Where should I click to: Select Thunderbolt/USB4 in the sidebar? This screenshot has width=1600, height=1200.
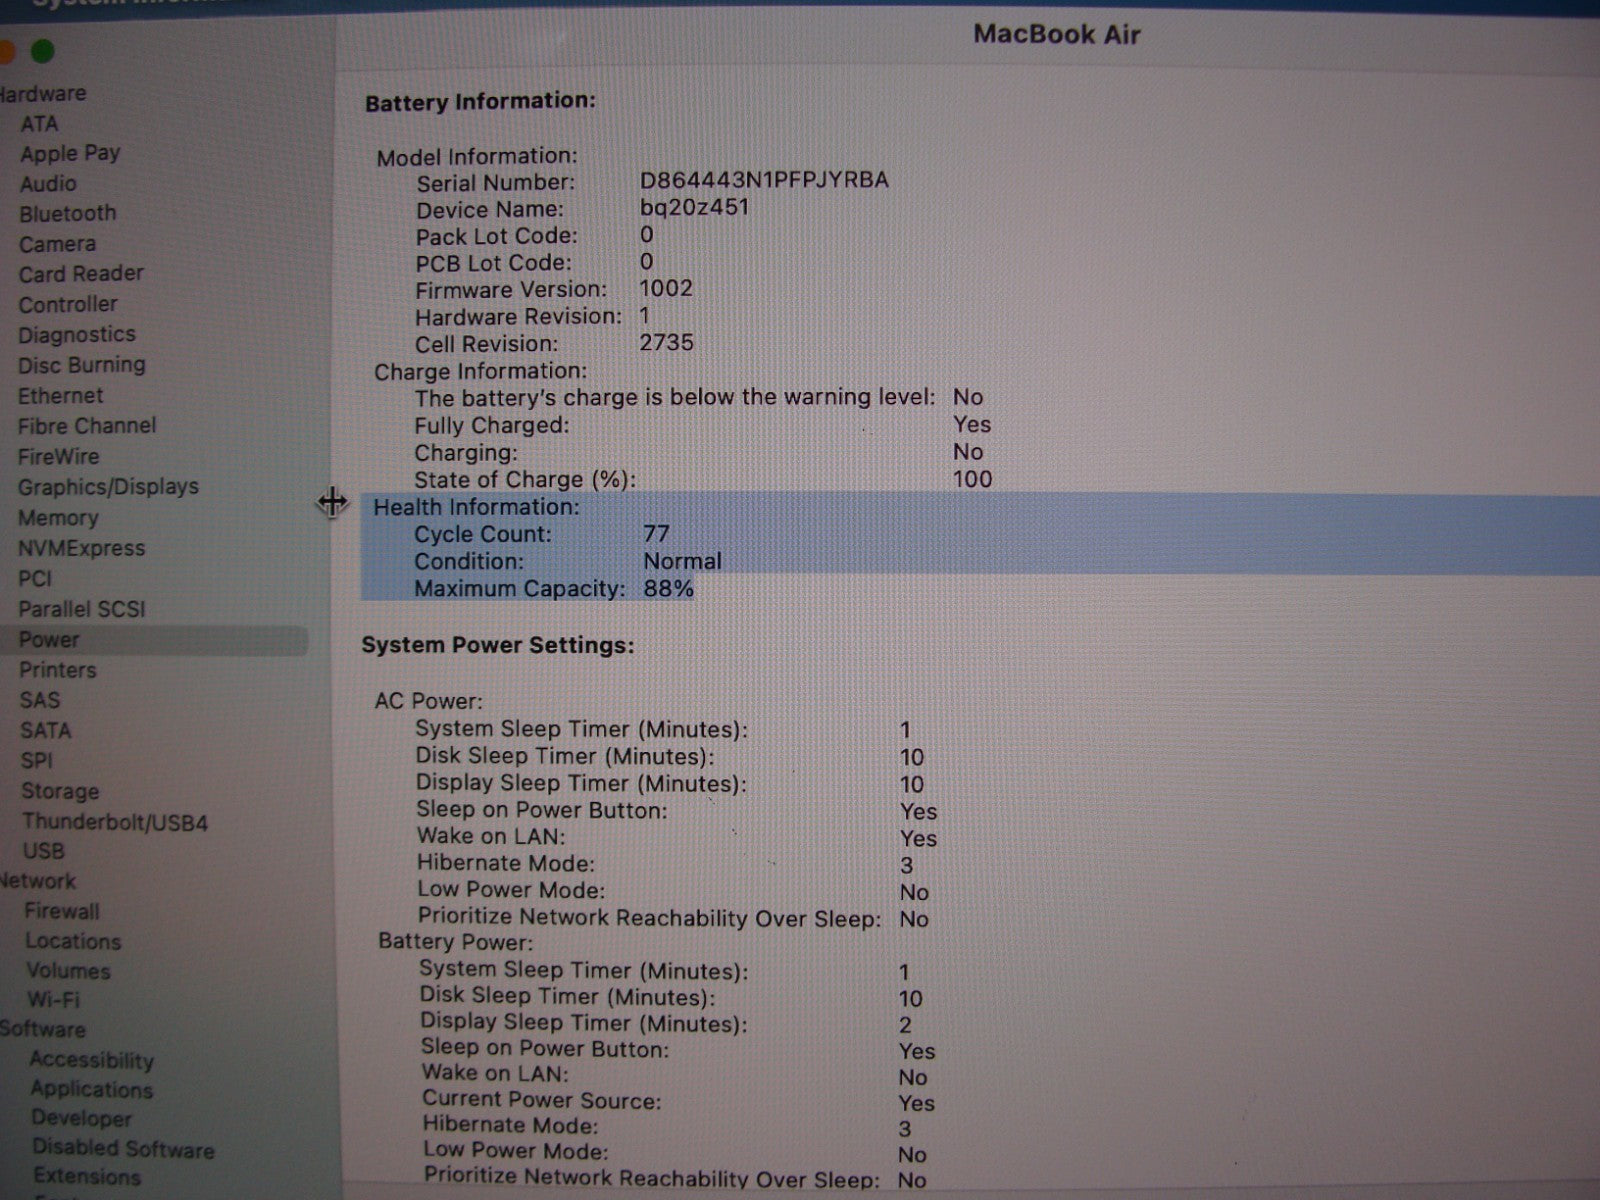pos(115,823)
